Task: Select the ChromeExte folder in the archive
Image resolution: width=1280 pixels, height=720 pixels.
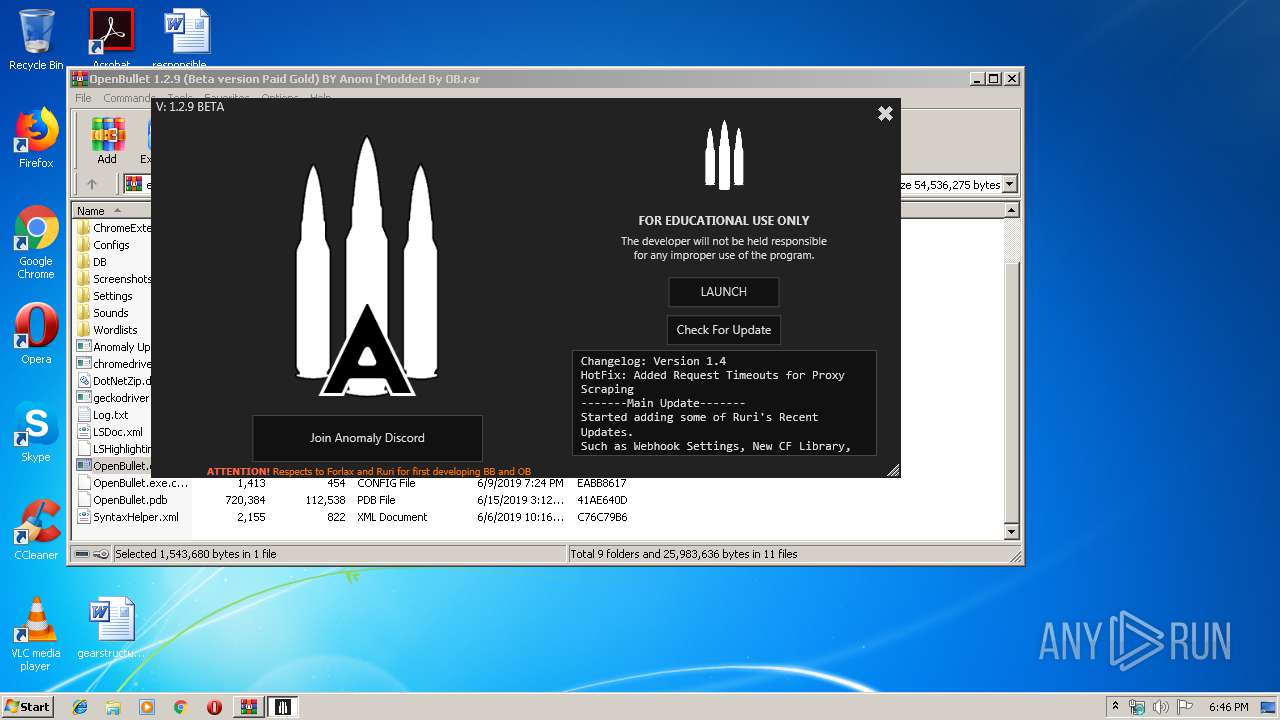Action: click(x=113, y=228)
